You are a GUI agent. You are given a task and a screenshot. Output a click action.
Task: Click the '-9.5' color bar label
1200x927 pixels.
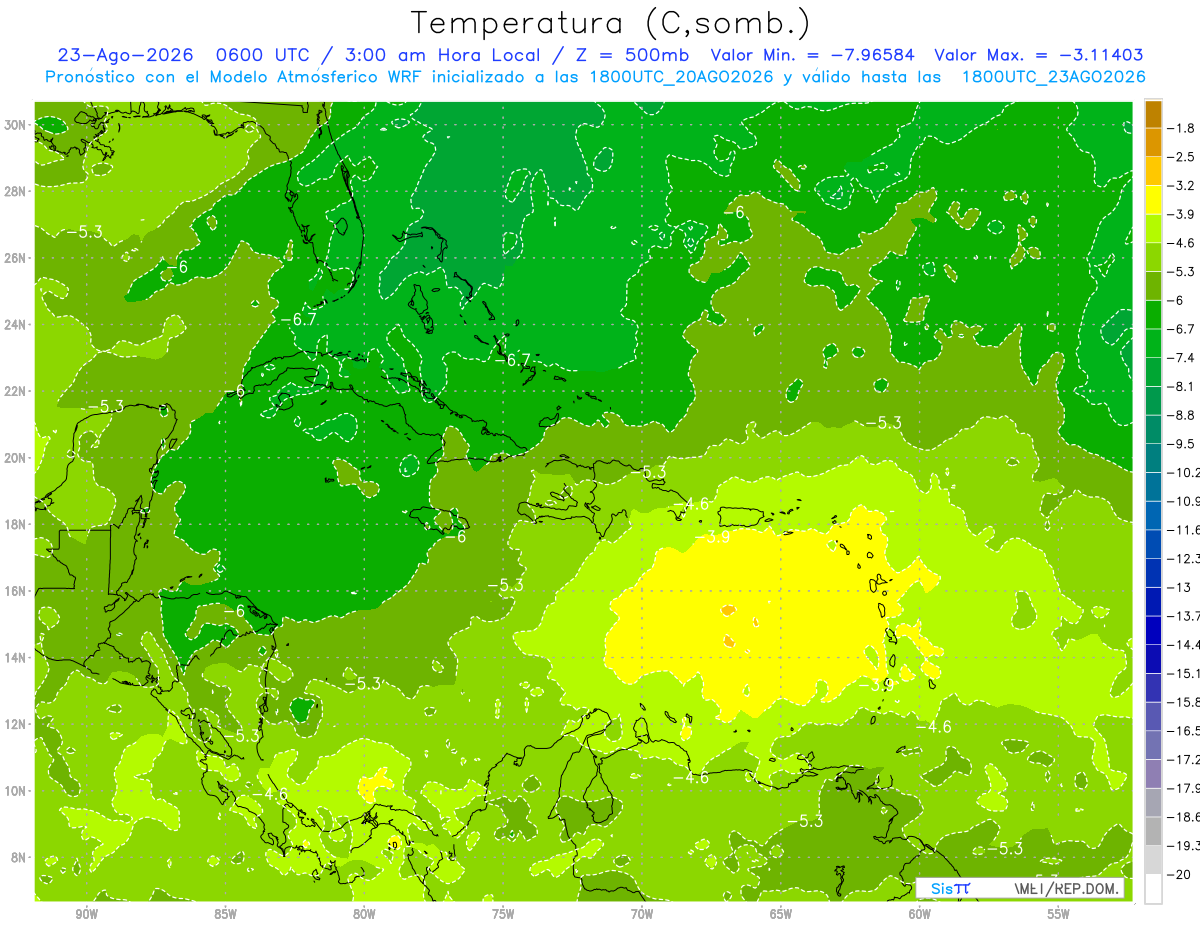pyautogui.click(x=1183, y=444)
